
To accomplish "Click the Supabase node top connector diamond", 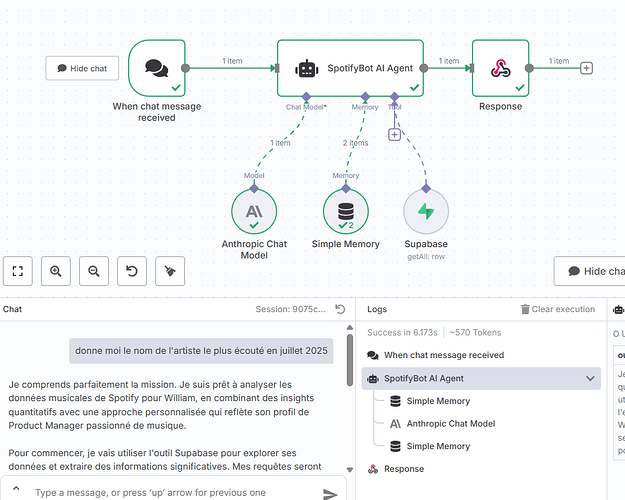I will tap(426, 189).
